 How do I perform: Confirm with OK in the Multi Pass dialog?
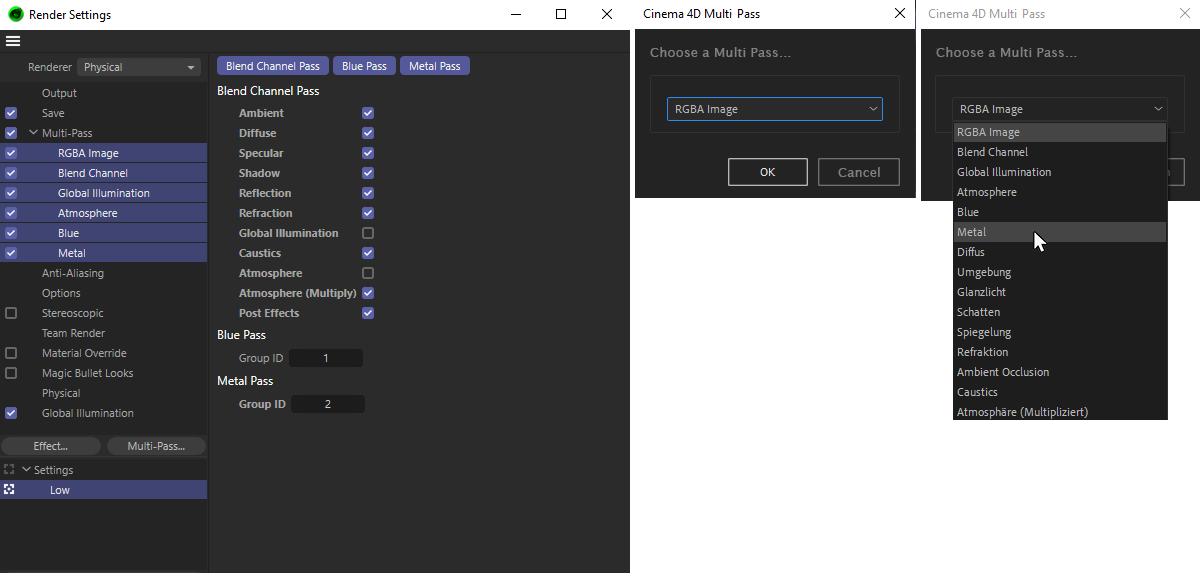coord(768,172)
